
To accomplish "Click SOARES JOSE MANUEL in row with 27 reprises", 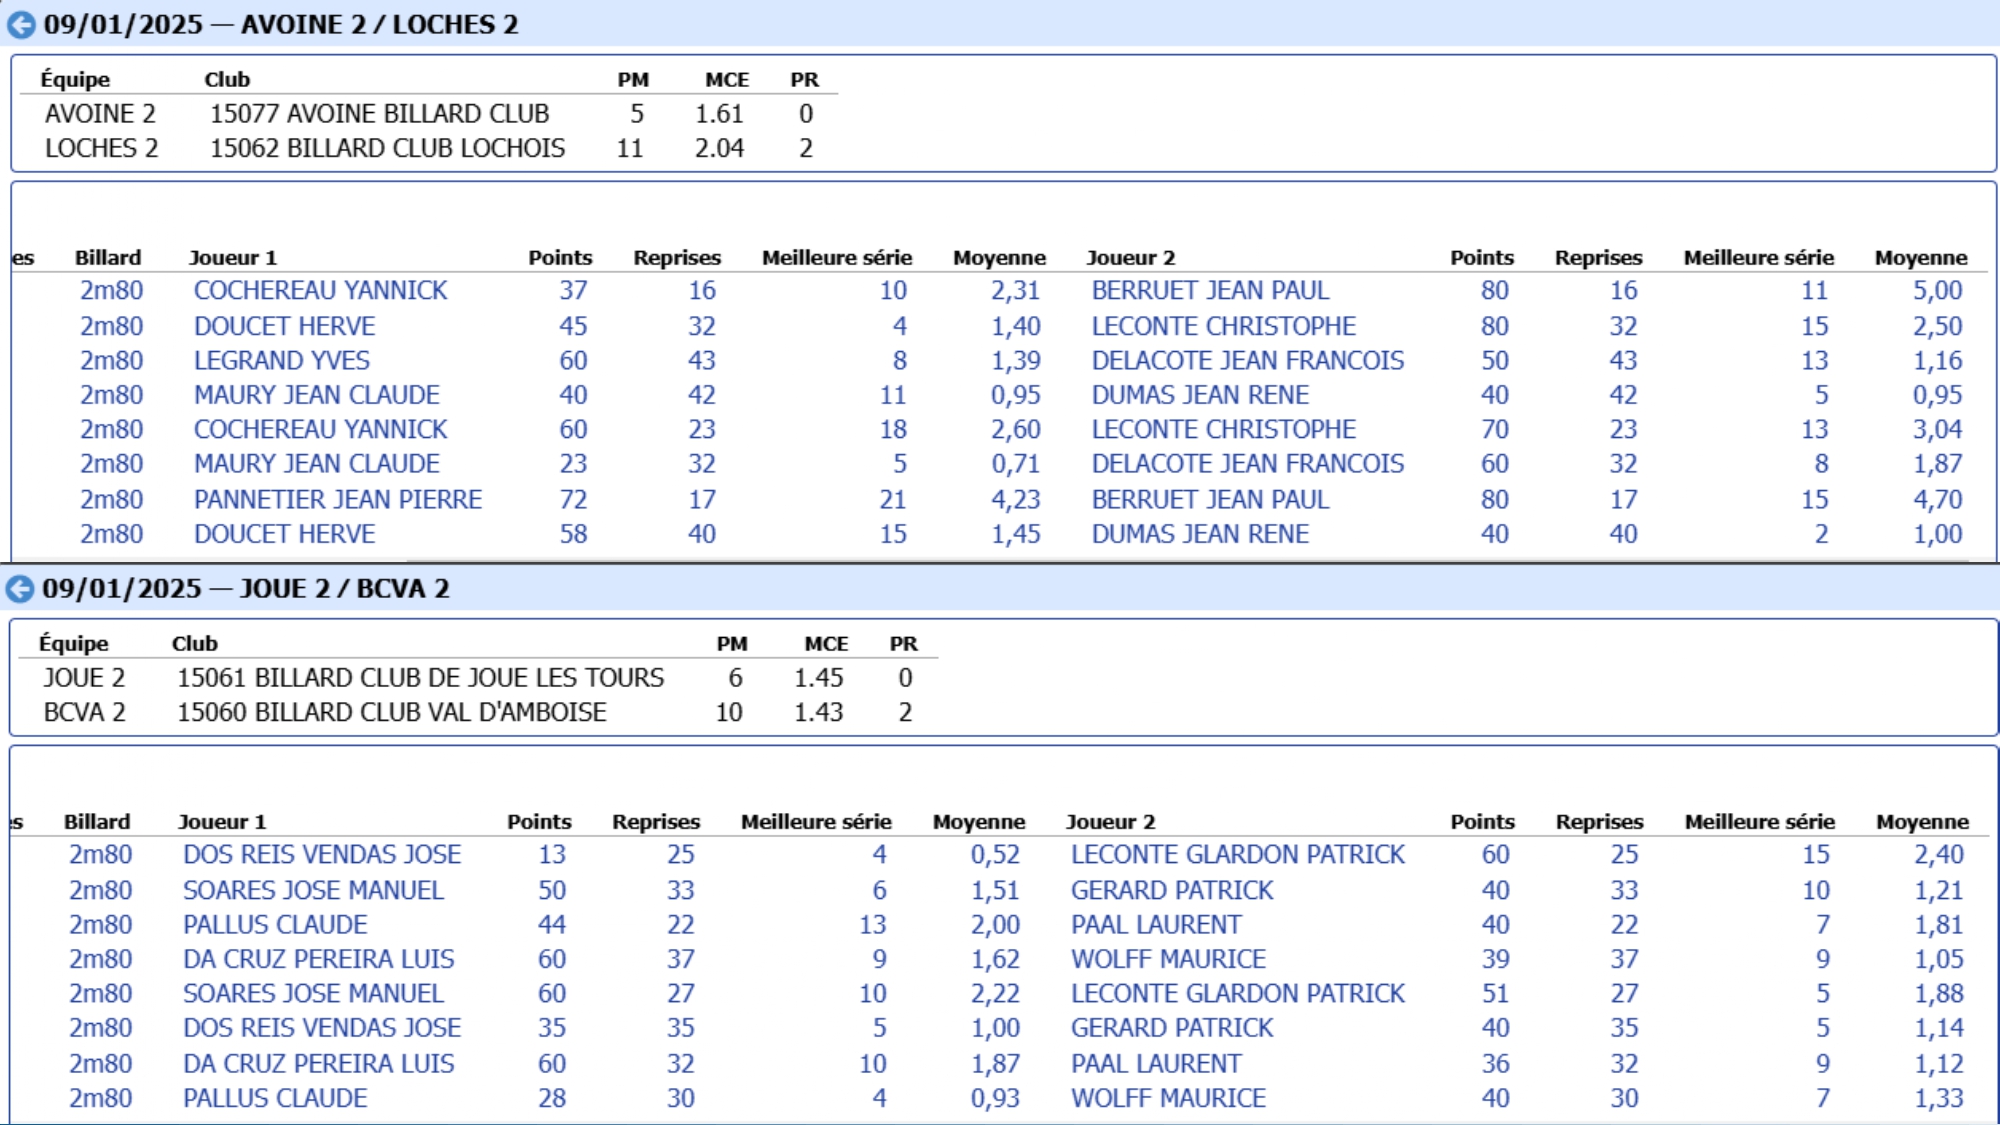I will point(312,993).
